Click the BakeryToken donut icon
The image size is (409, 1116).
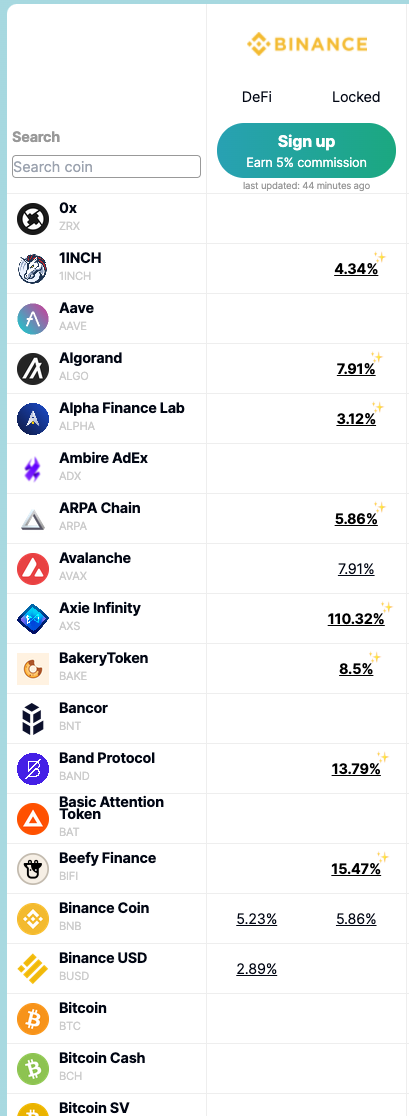click(33, 668)
